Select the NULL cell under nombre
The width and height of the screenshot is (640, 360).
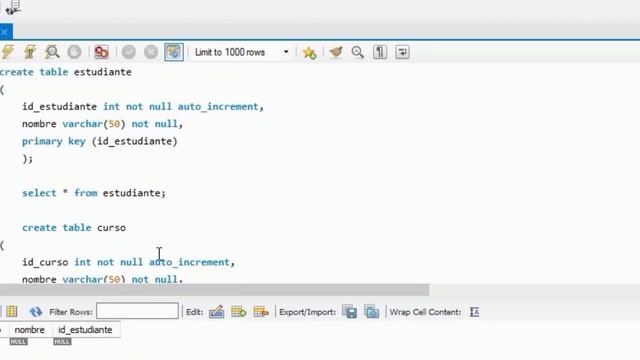[18, 342]
